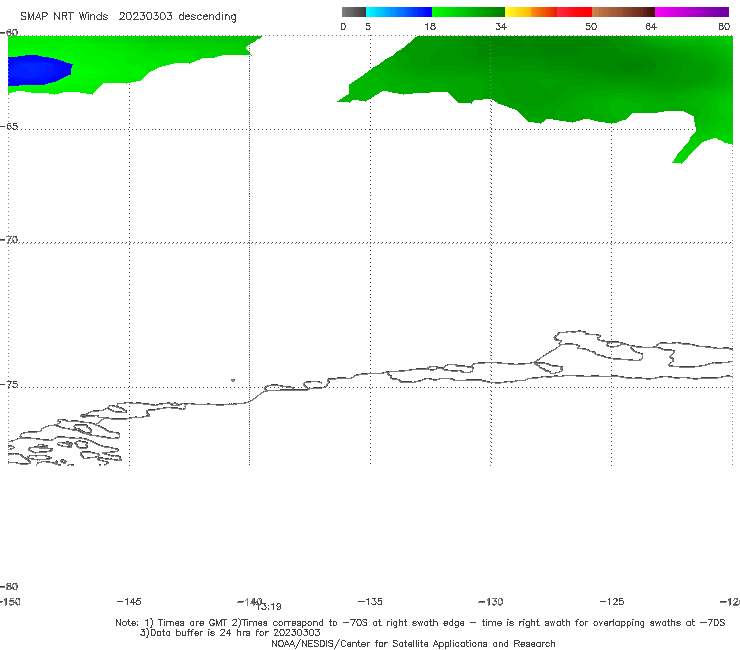This screenshot has width=740, height=650.
Task: Click the red segment of the color bar
Action: coord(574,12)
